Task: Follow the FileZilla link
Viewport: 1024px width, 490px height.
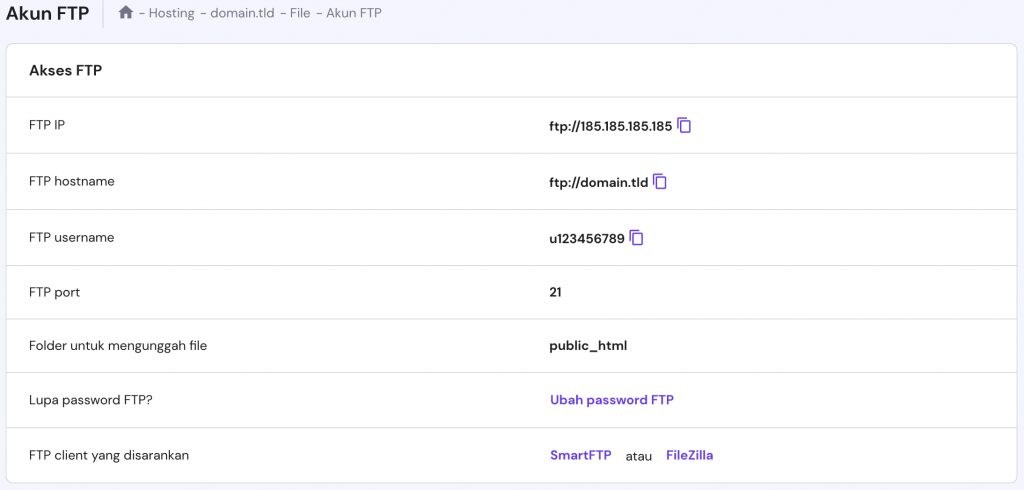Action: pos(689,455)
